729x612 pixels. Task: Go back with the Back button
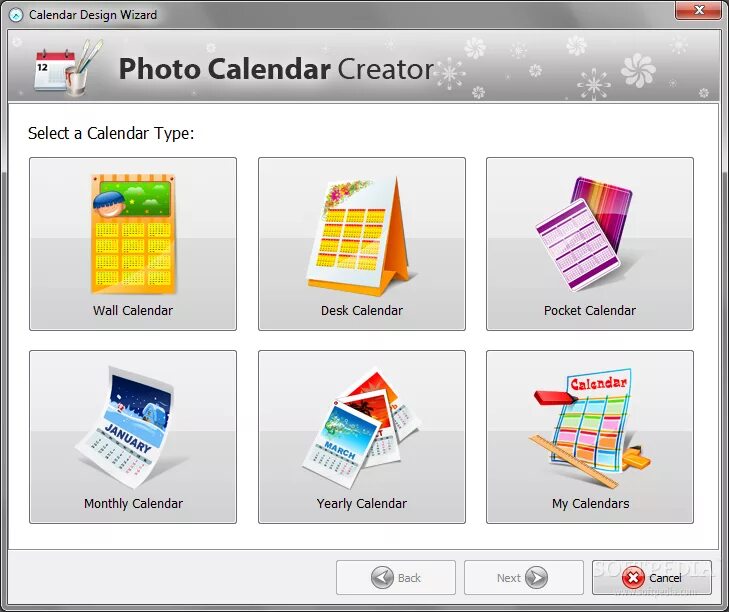tap(396, 578)
